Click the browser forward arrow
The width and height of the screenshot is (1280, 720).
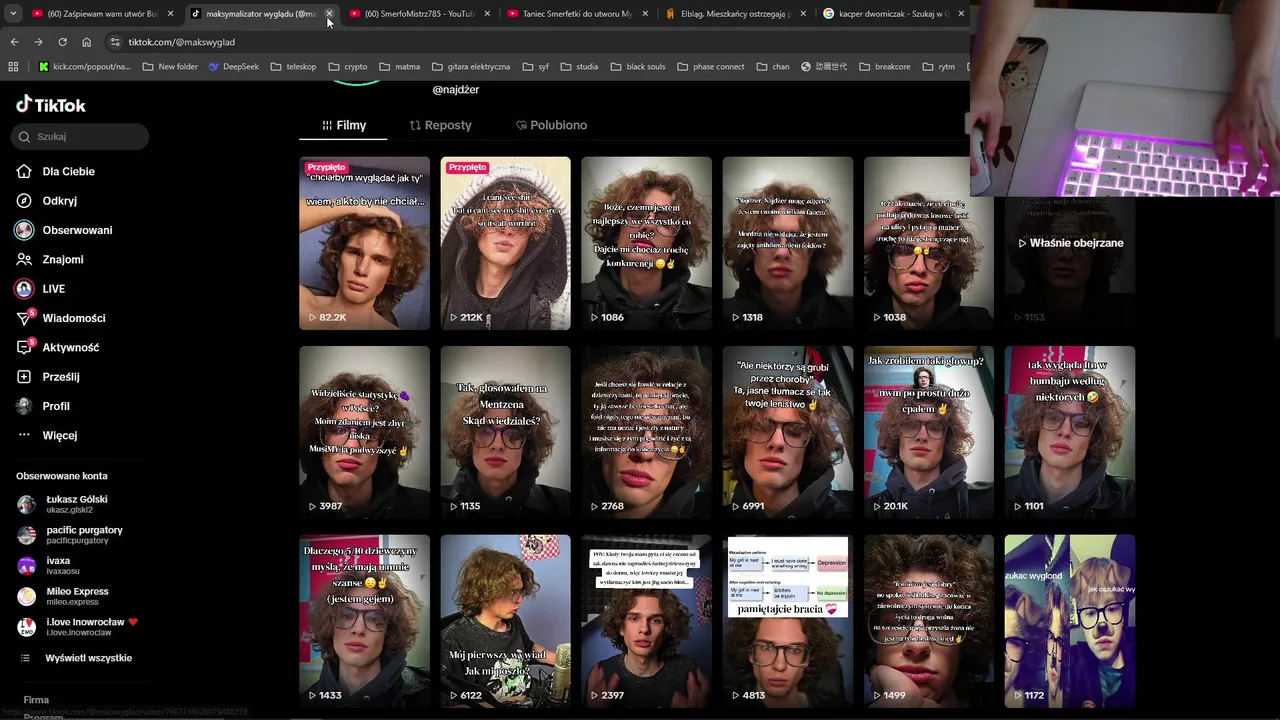click(38, 42)
